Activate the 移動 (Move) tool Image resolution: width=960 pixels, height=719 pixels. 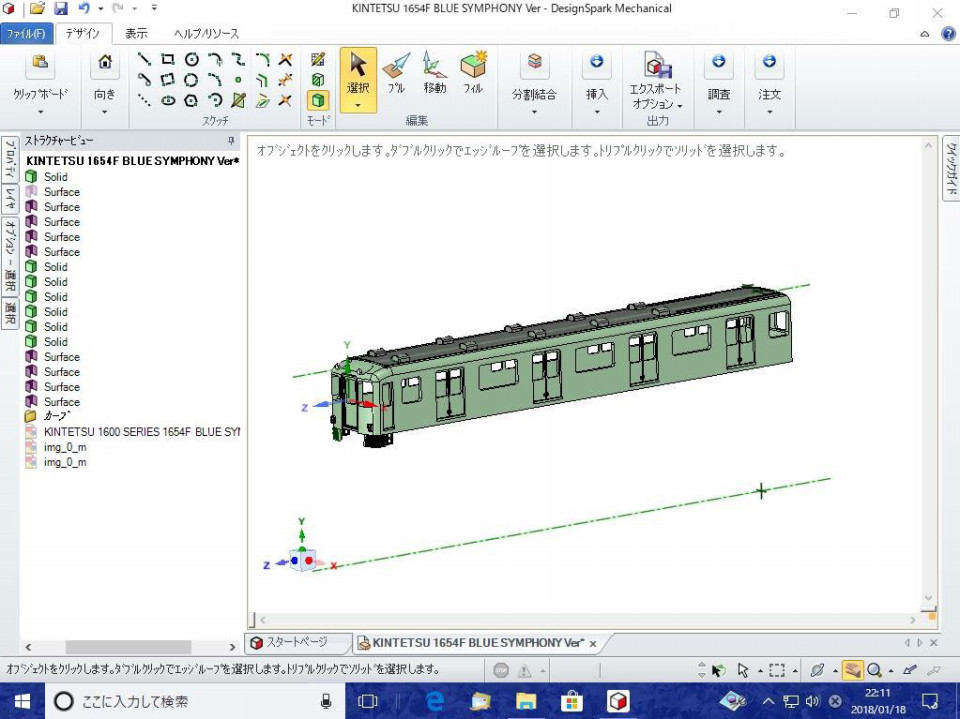click(x=434, y=73)
